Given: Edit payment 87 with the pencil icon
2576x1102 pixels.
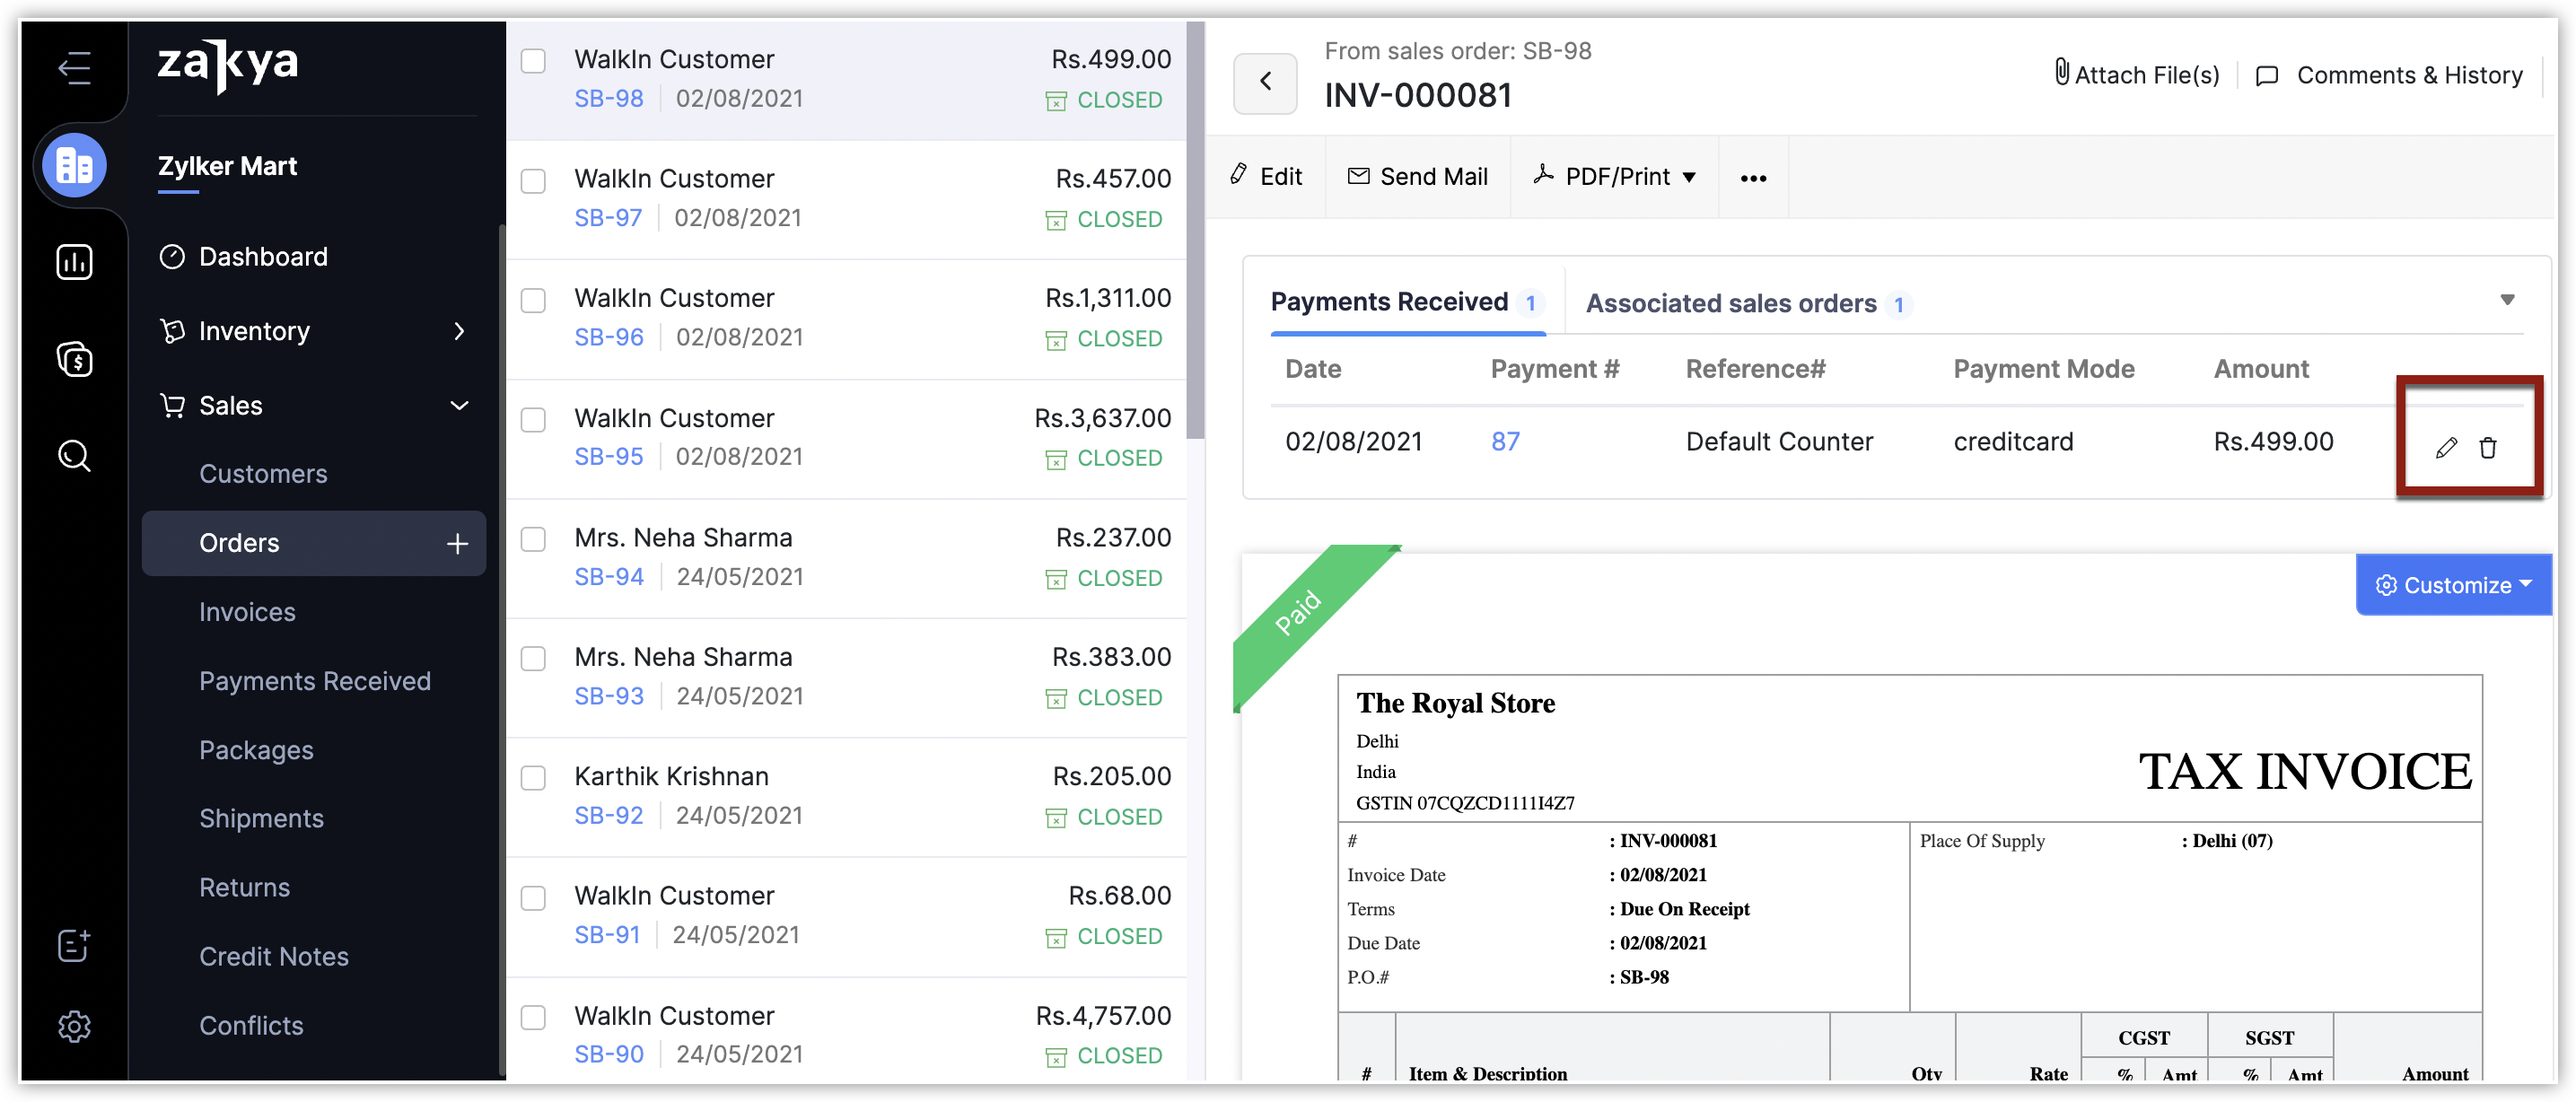Looking at the screenshot, I should pos(2446,448).
